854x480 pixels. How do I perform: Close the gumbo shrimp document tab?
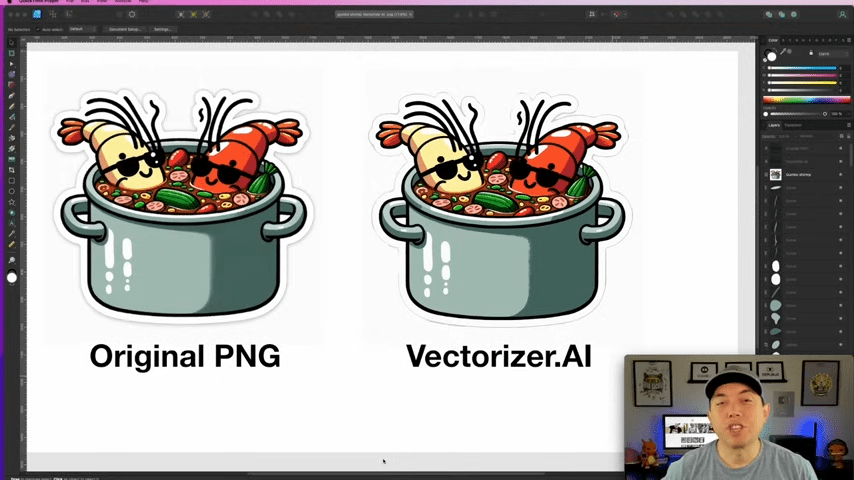(x=411, y=15)
